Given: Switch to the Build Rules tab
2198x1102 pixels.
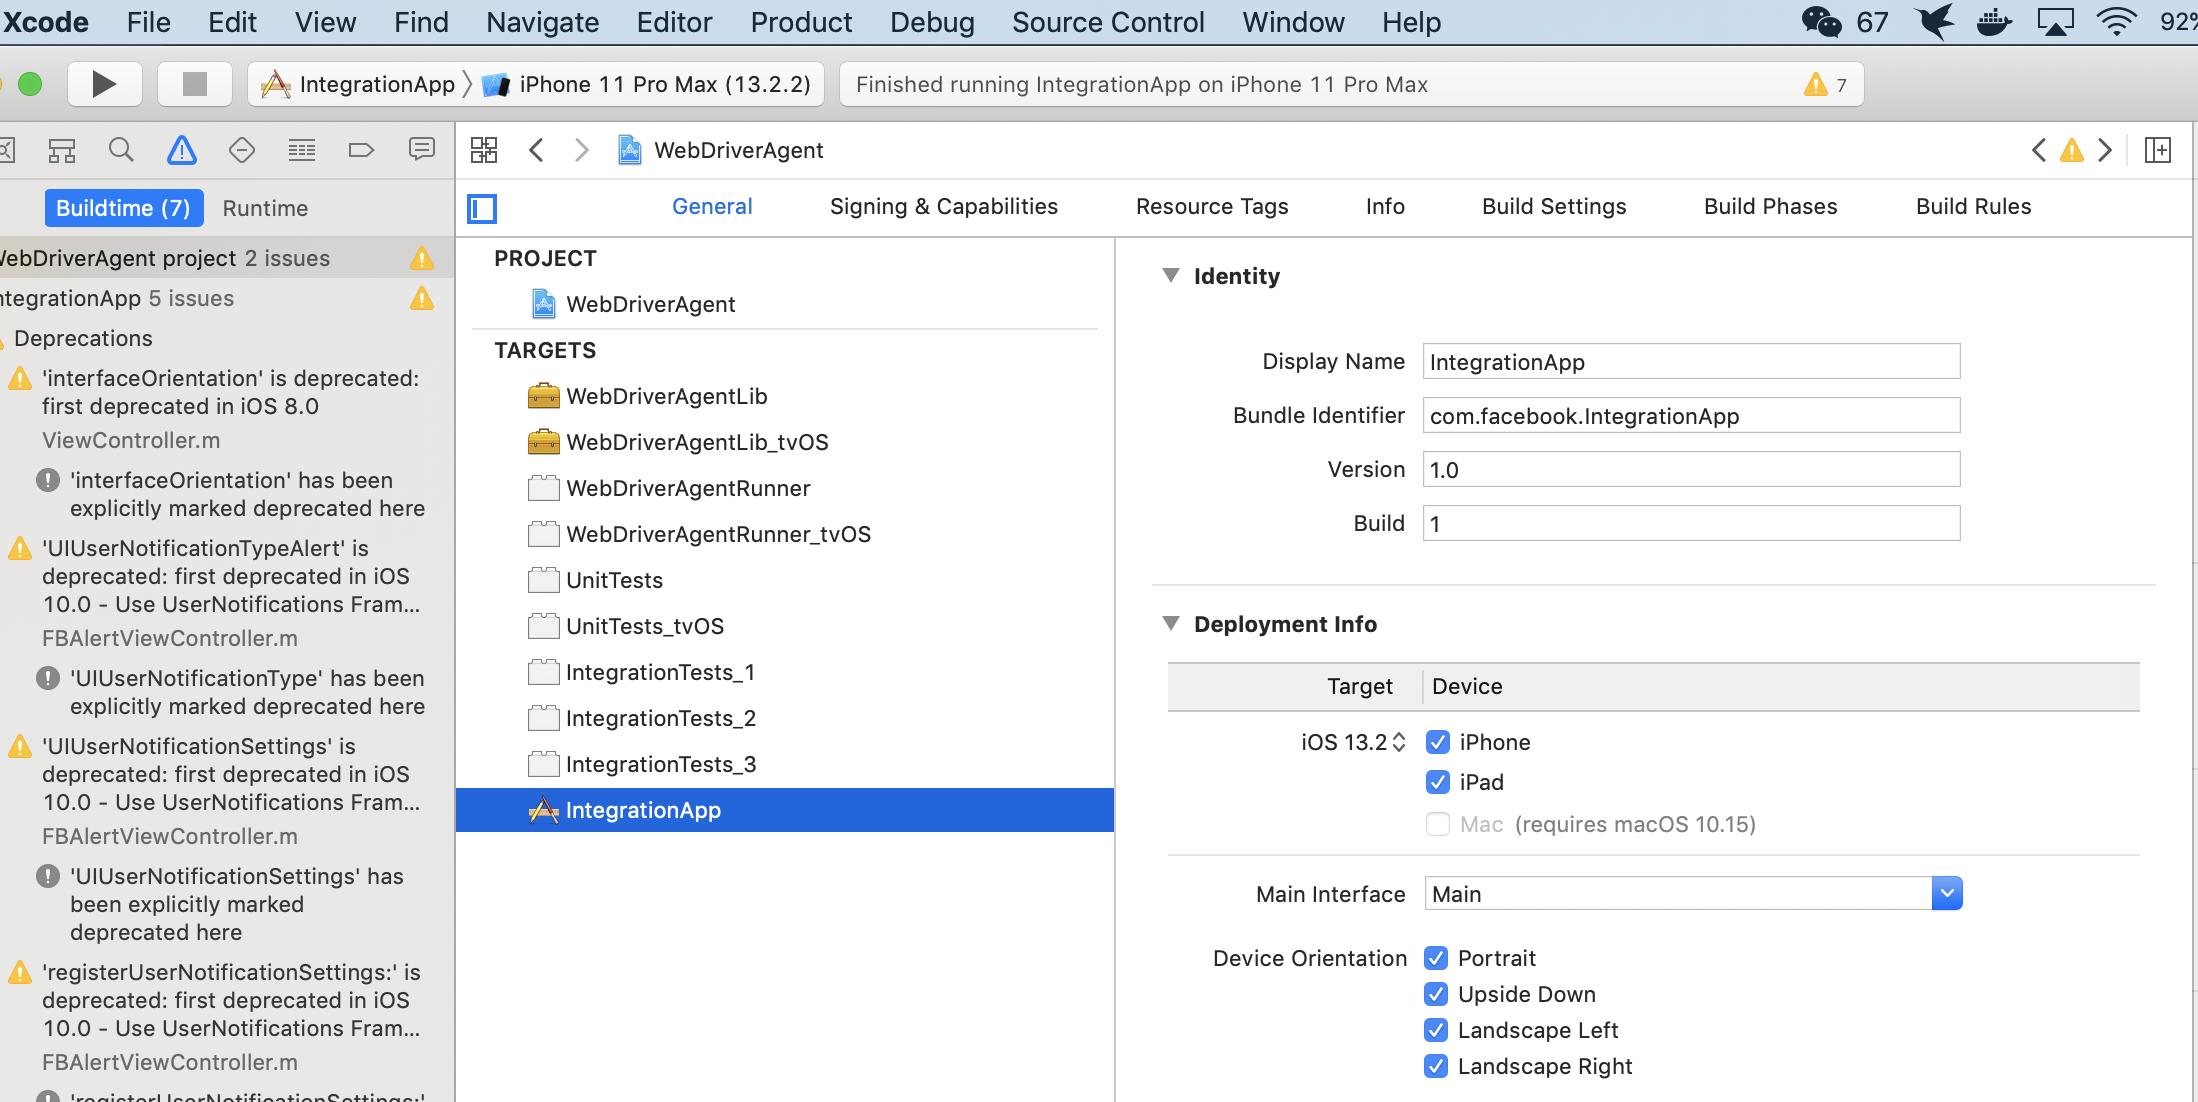Looking at the screenshot, I should click(1974, 206).
